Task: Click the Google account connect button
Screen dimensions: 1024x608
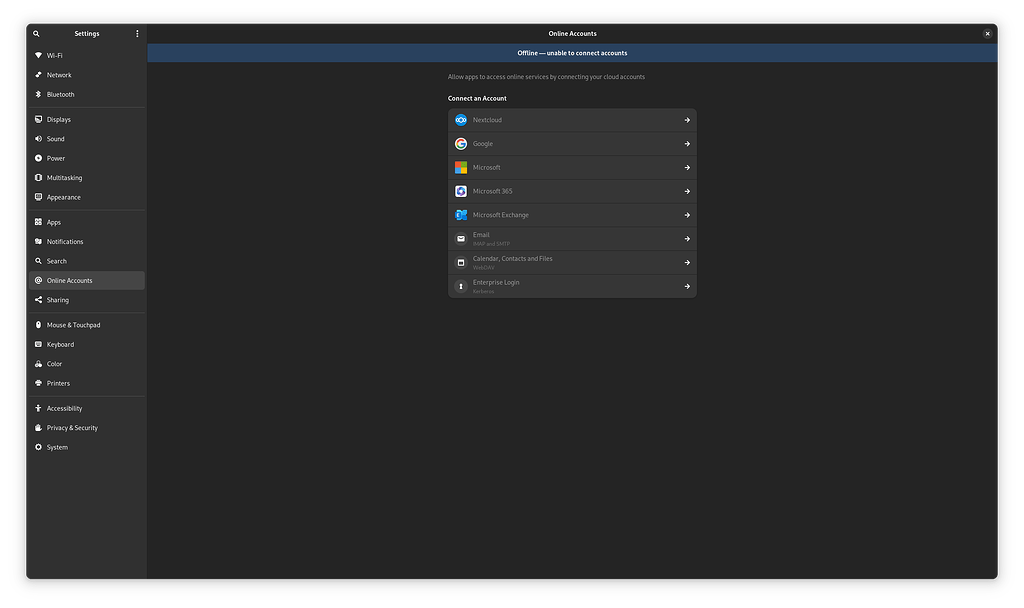Action: (x=687, y=143)
